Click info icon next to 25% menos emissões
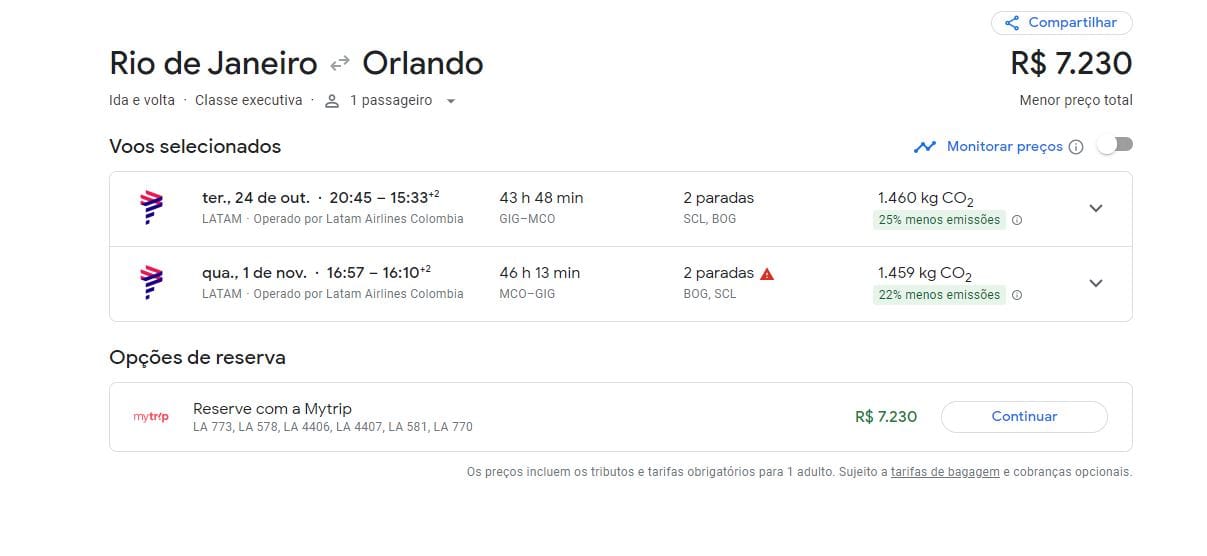The width and height of the screenshot is (1207, 556). [x=1017, y=220]
